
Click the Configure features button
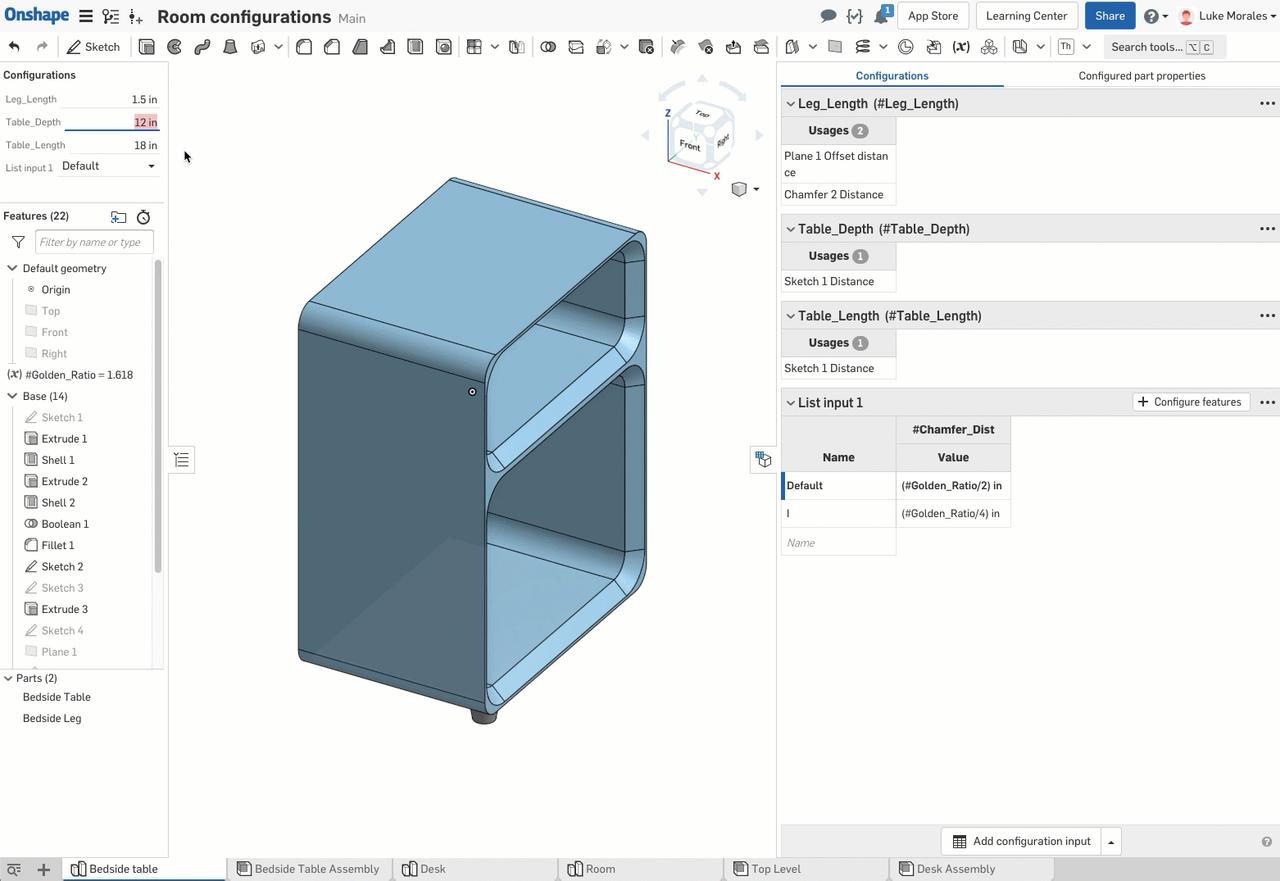pyautogui.click(x=1190, y=401)
